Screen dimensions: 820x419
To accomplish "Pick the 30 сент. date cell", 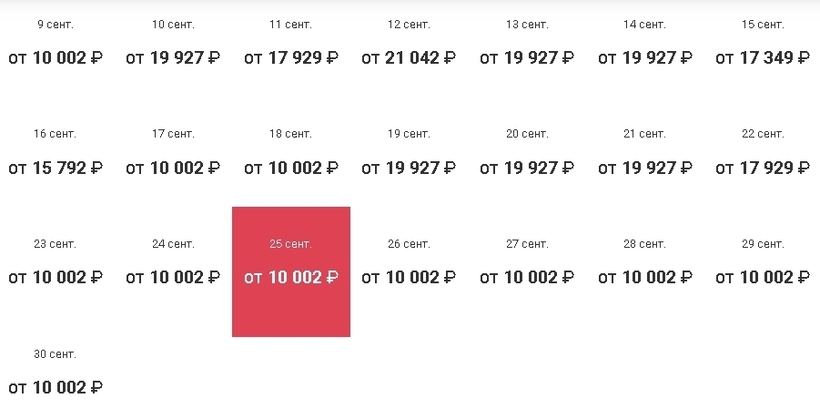I will click(55, 373).
